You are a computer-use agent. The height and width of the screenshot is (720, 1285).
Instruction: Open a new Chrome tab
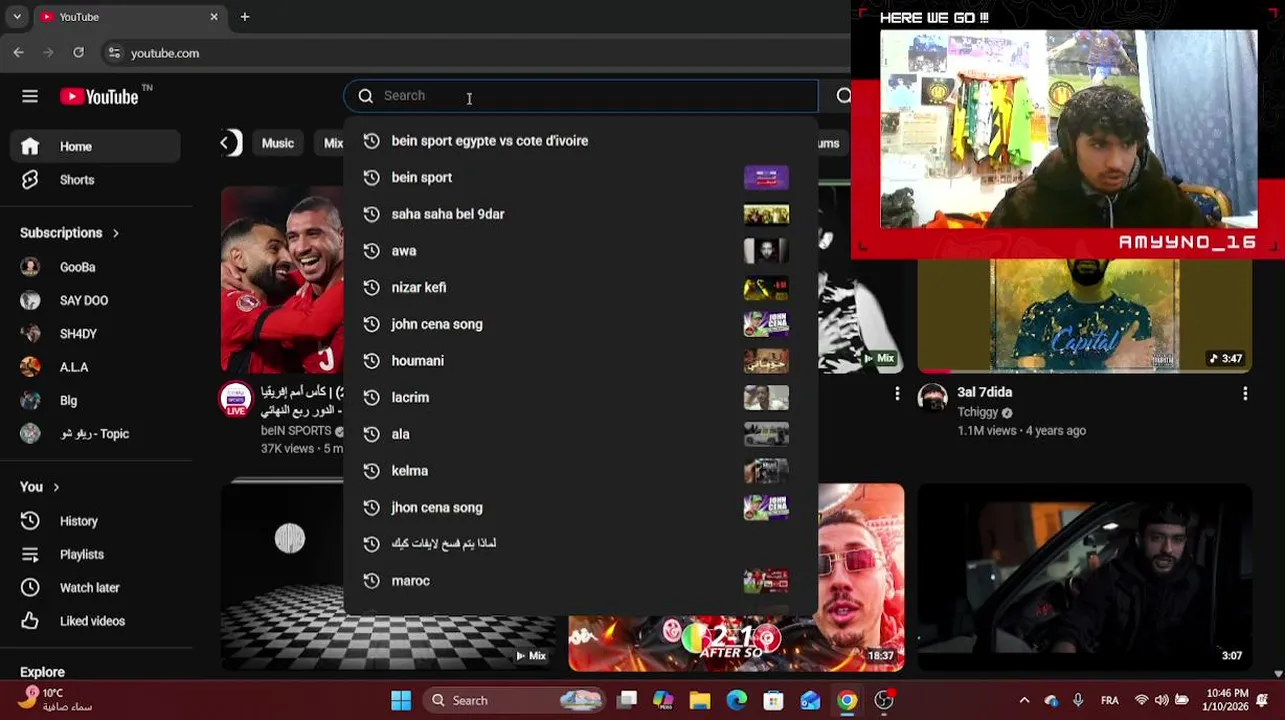245,17
